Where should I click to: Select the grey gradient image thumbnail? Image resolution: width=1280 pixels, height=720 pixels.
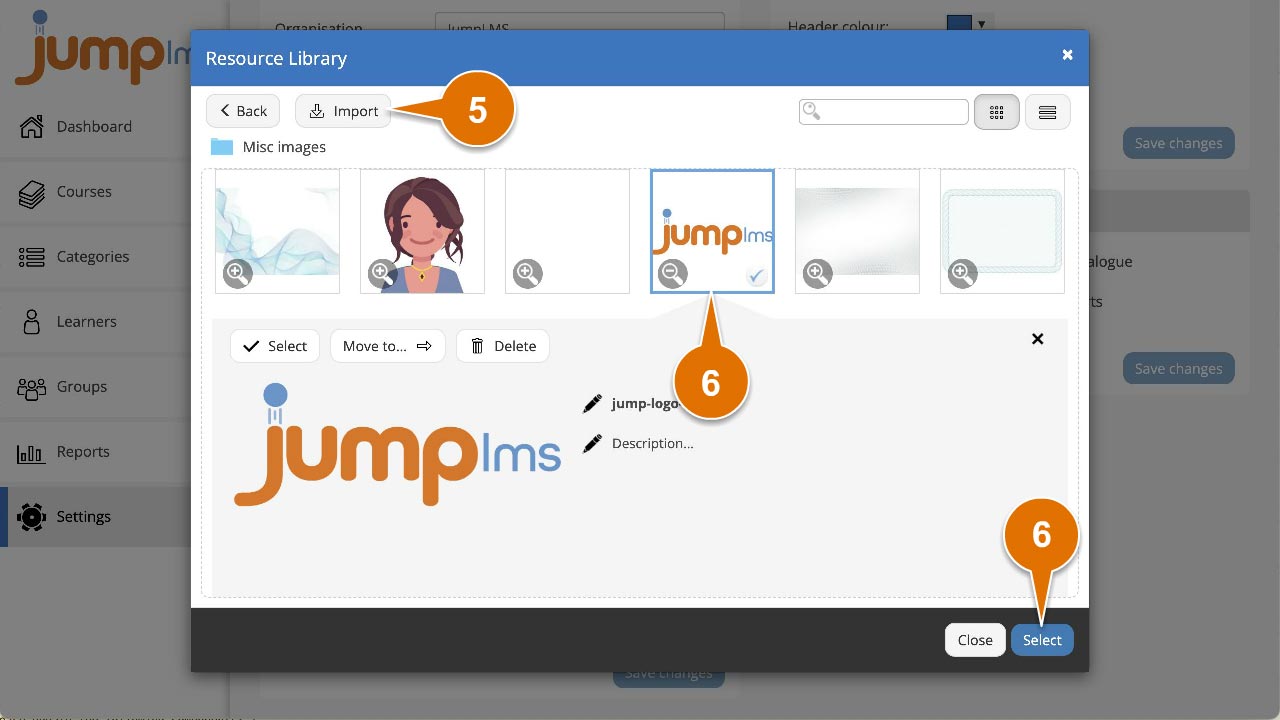click(x=857, y=231)
